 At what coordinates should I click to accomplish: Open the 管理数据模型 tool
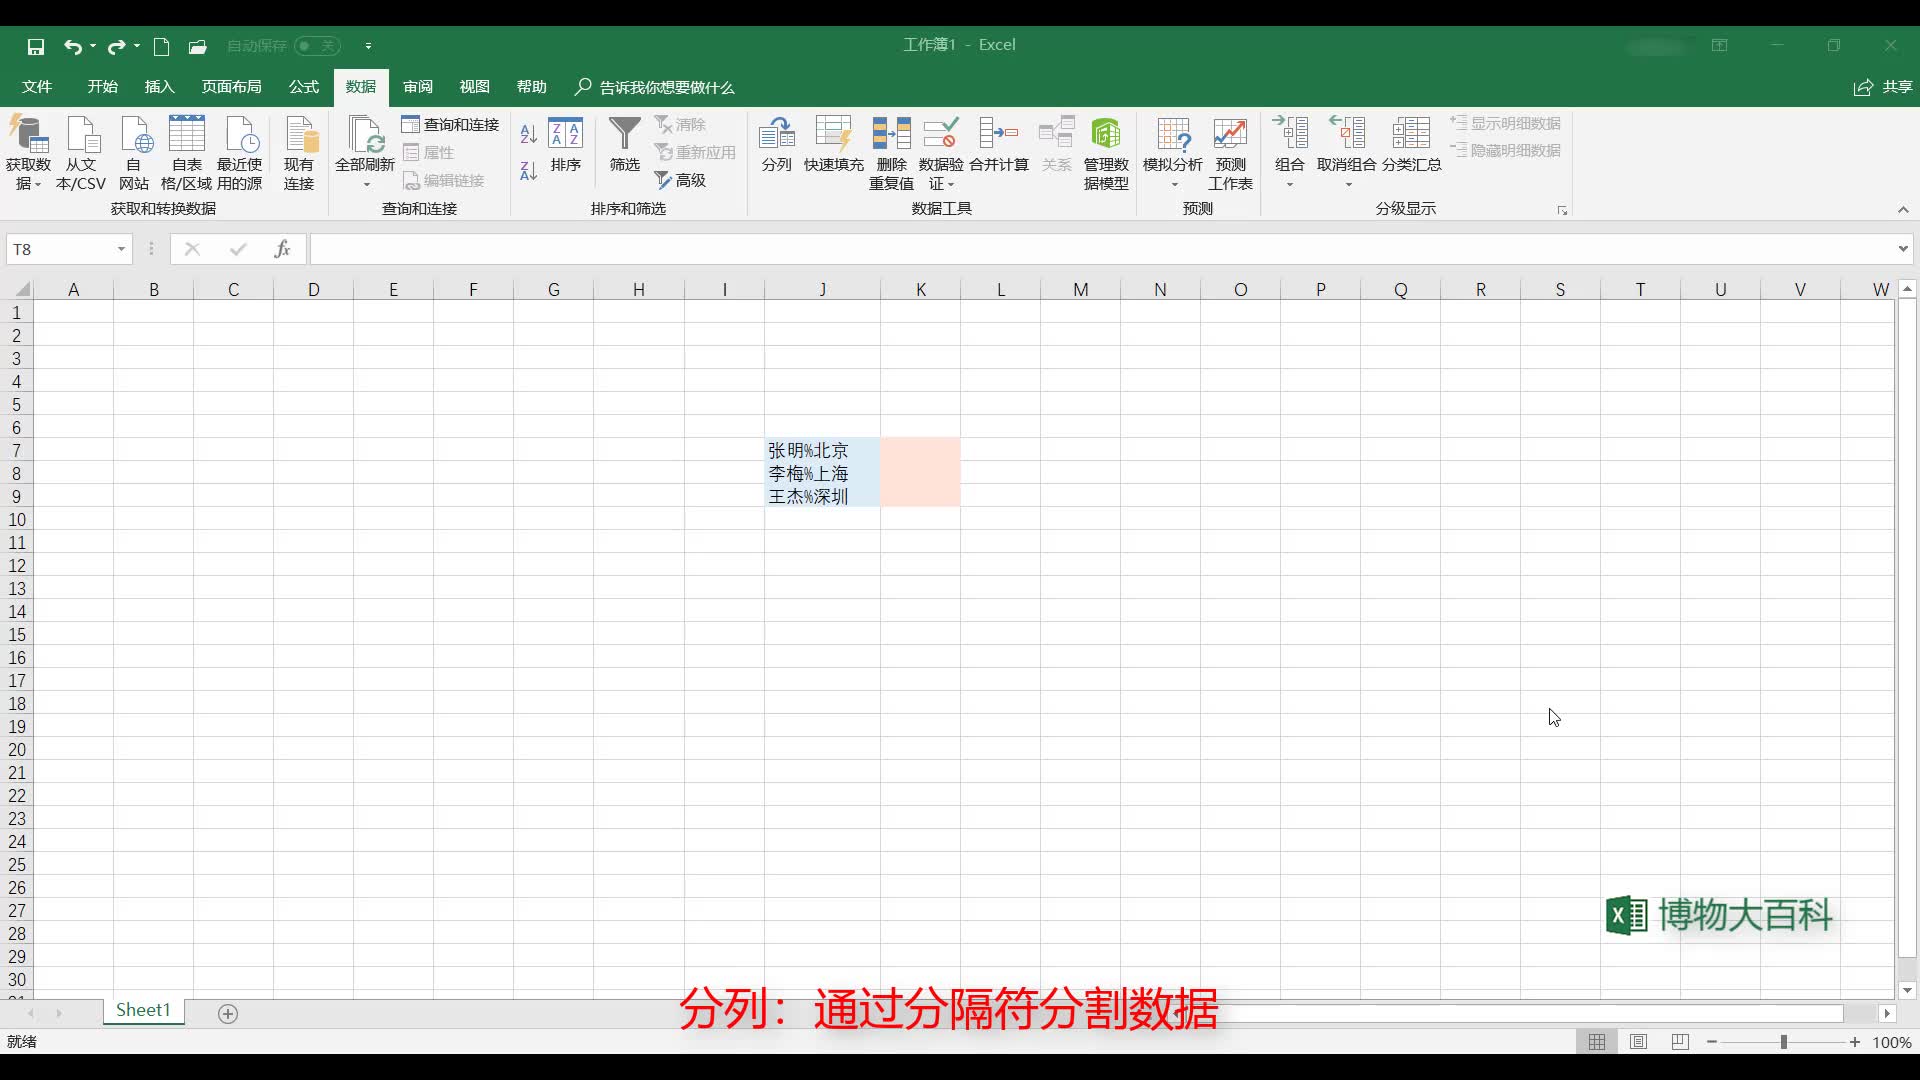tap(1105, 150)
